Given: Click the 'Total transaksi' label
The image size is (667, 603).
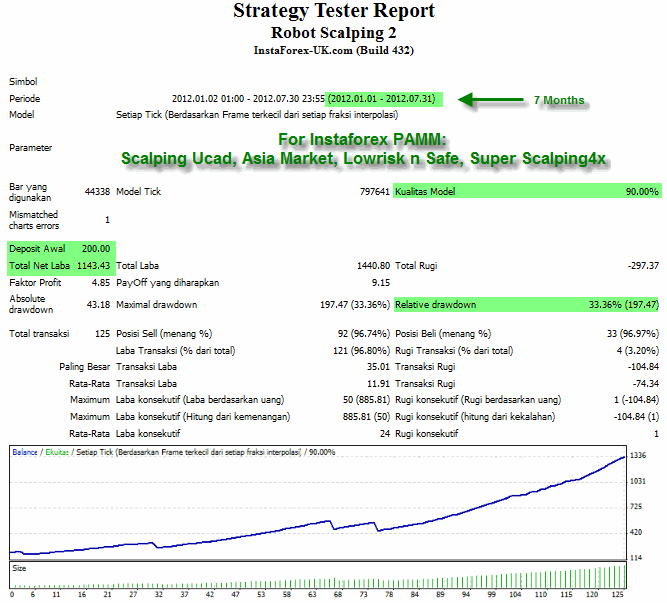Looking at the screenshot, I should coord(39,334).
